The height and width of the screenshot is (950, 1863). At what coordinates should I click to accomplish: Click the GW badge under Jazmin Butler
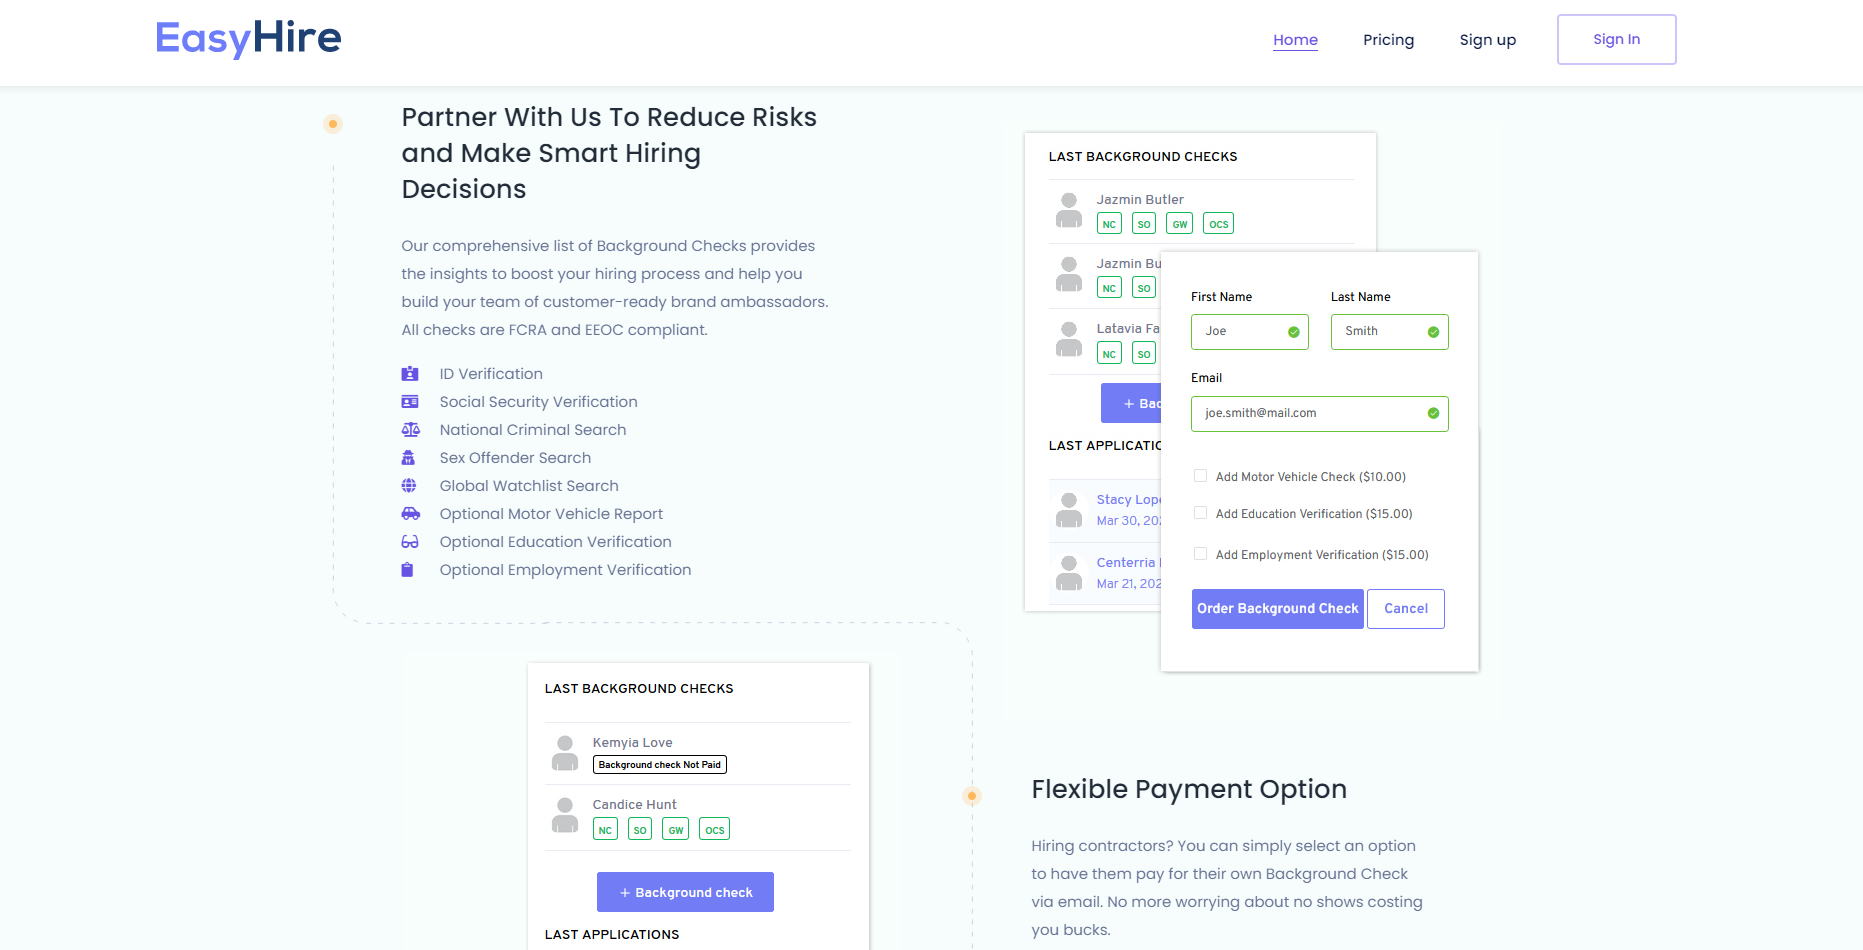[x=1180, y=224]
